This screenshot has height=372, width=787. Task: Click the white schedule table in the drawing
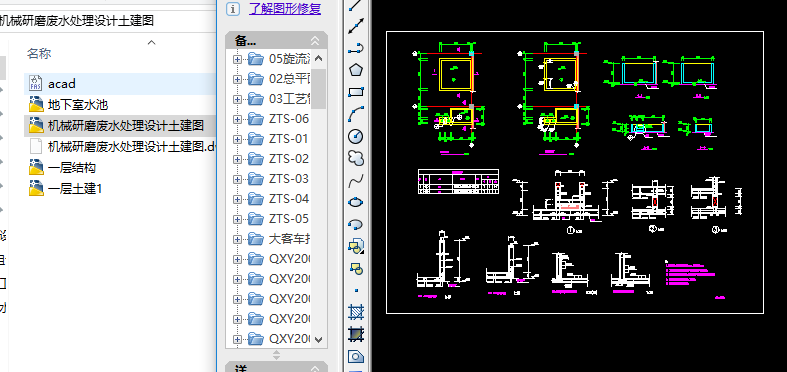tap(458, 181)
